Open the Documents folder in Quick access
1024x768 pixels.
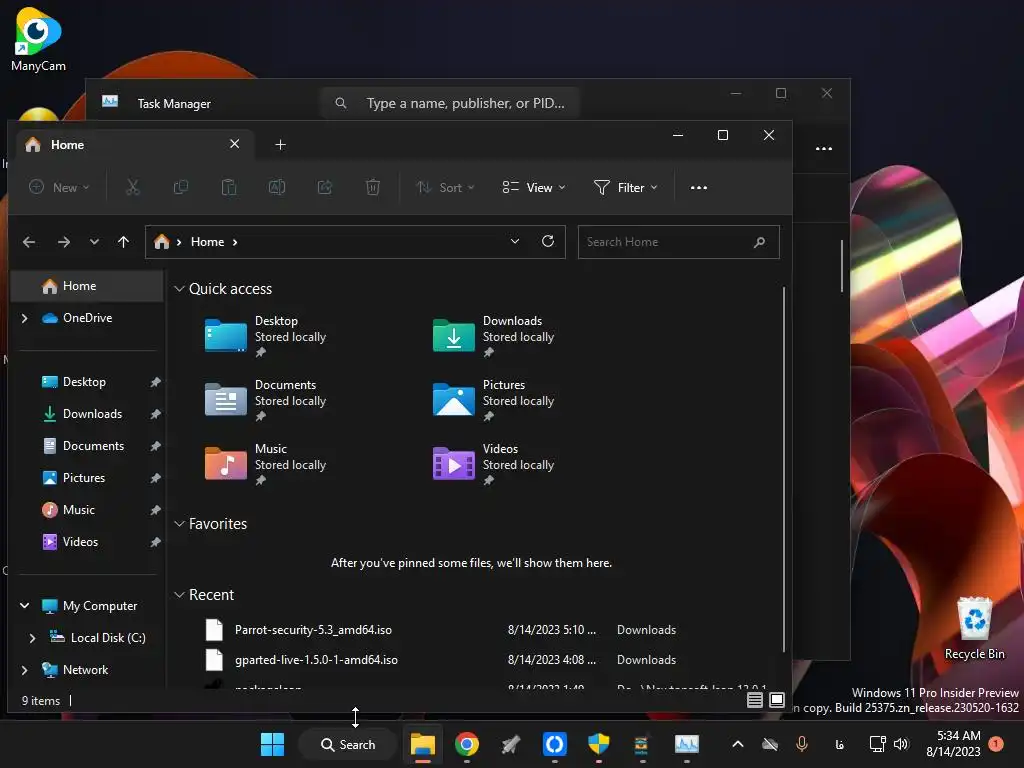coord(266,400)
